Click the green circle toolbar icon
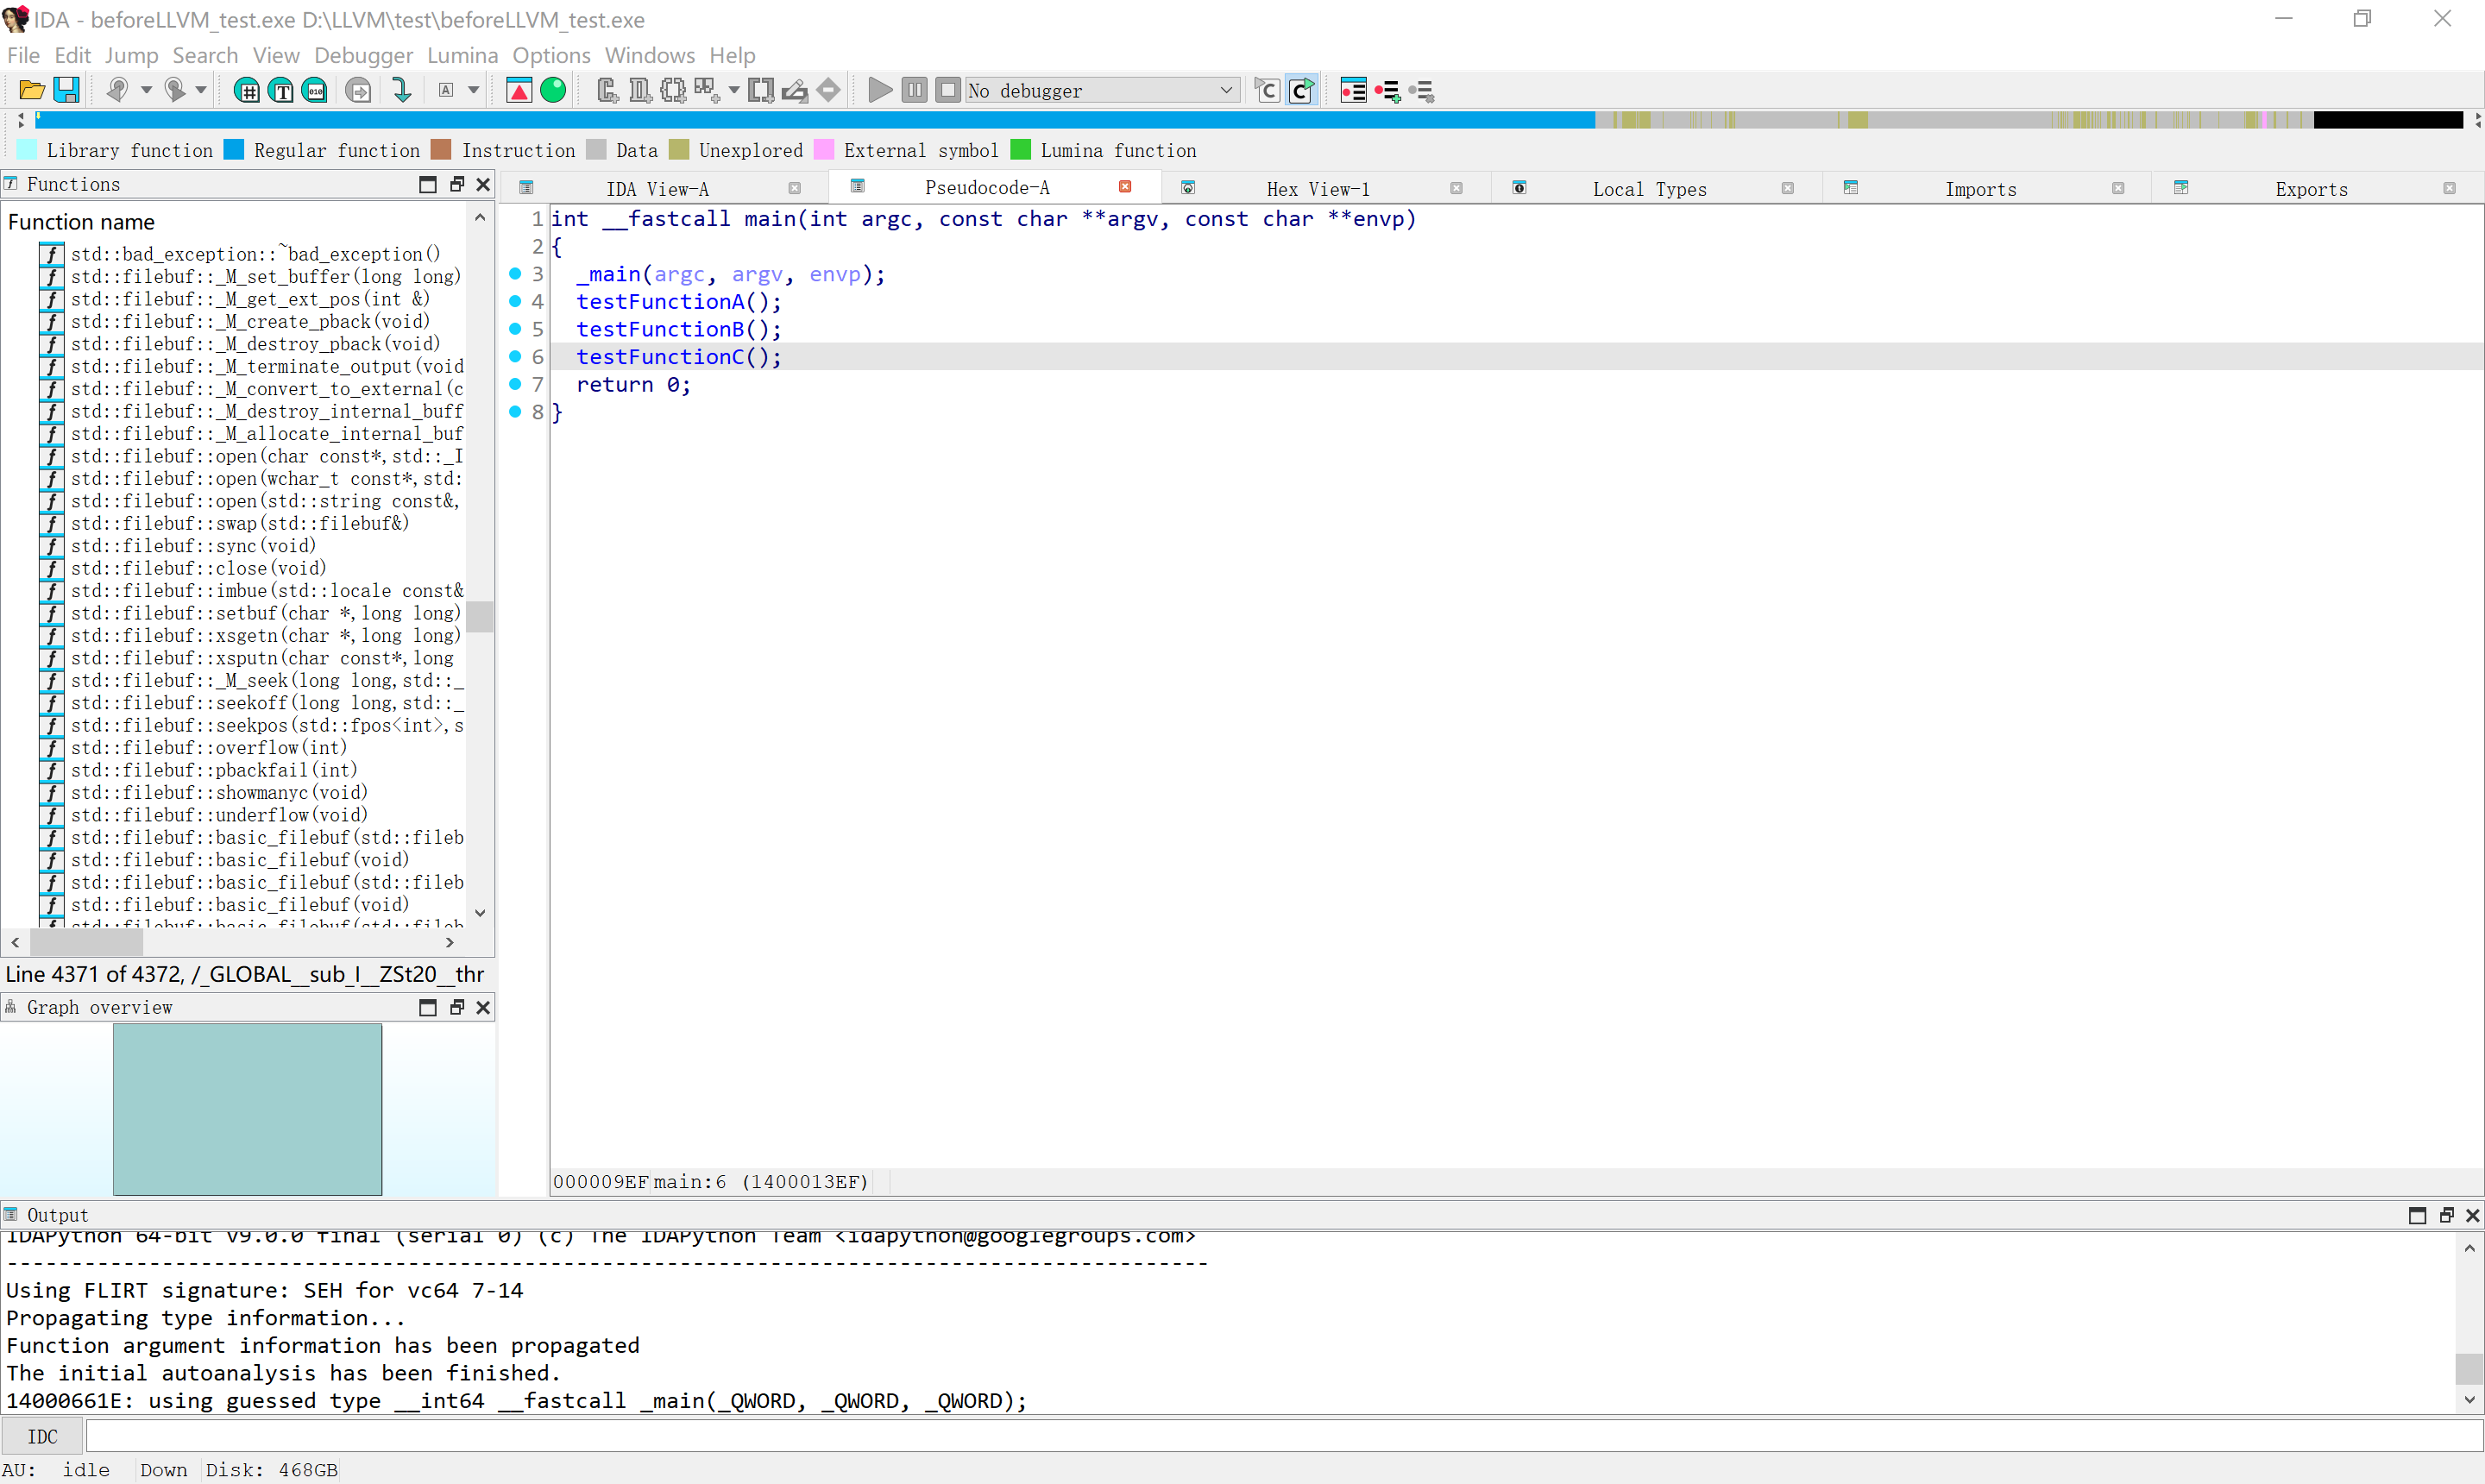This screenshot has width=2485, height=1484. click(x=553, y=91)
